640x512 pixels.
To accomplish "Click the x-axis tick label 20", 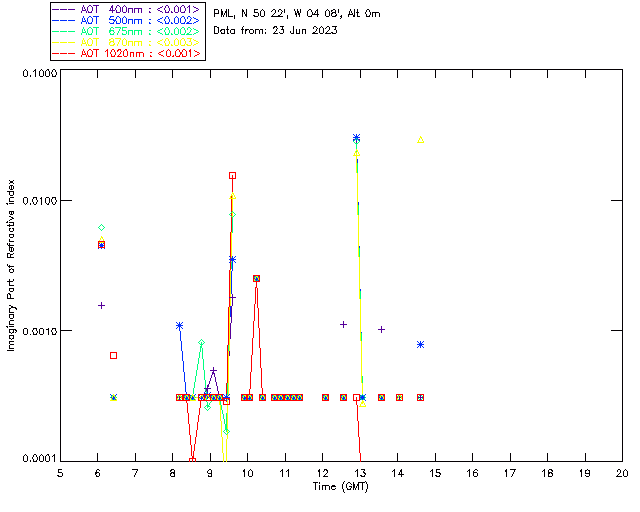I will point(622,473).
